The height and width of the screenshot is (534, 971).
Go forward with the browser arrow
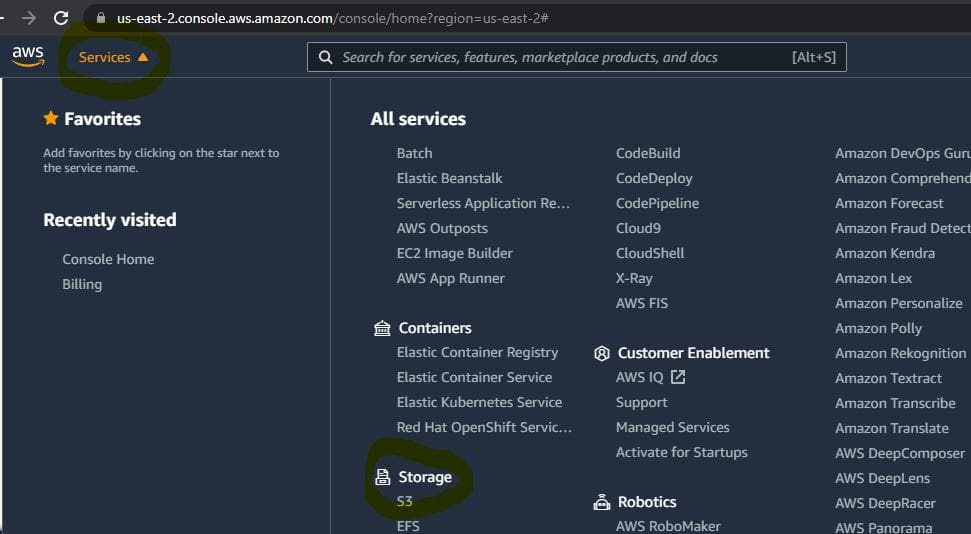pyautogui.click(x=29, y=18)
